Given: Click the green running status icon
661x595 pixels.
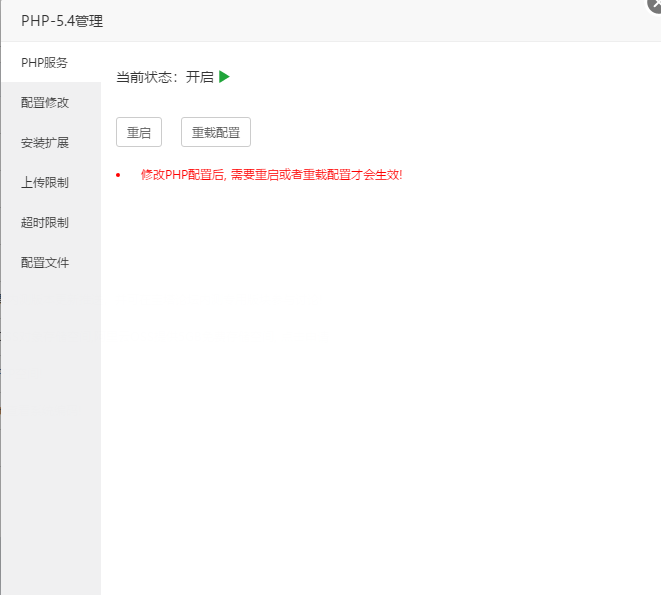Looking at the screenshot, I should 224,77.
